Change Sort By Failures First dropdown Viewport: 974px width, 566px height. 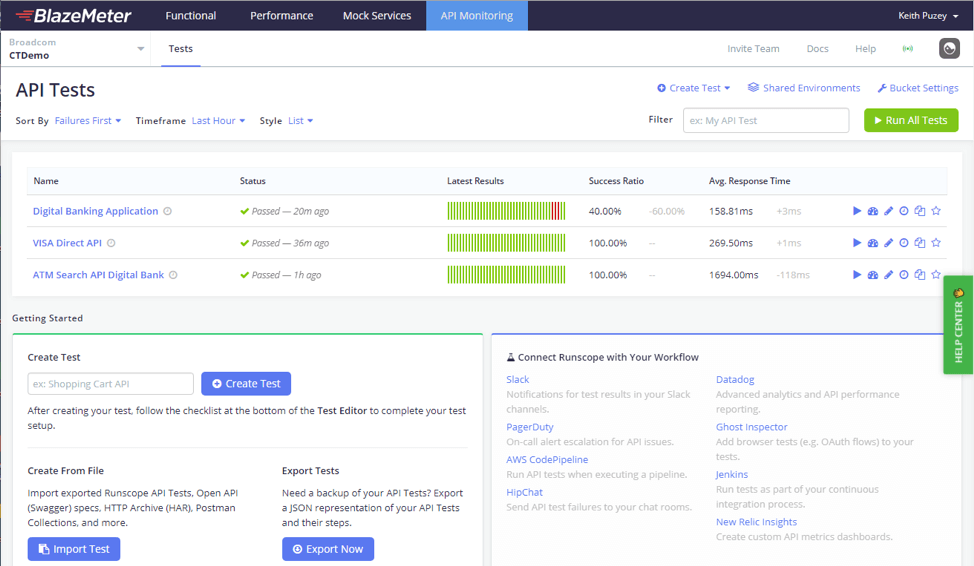click(88, 121)
